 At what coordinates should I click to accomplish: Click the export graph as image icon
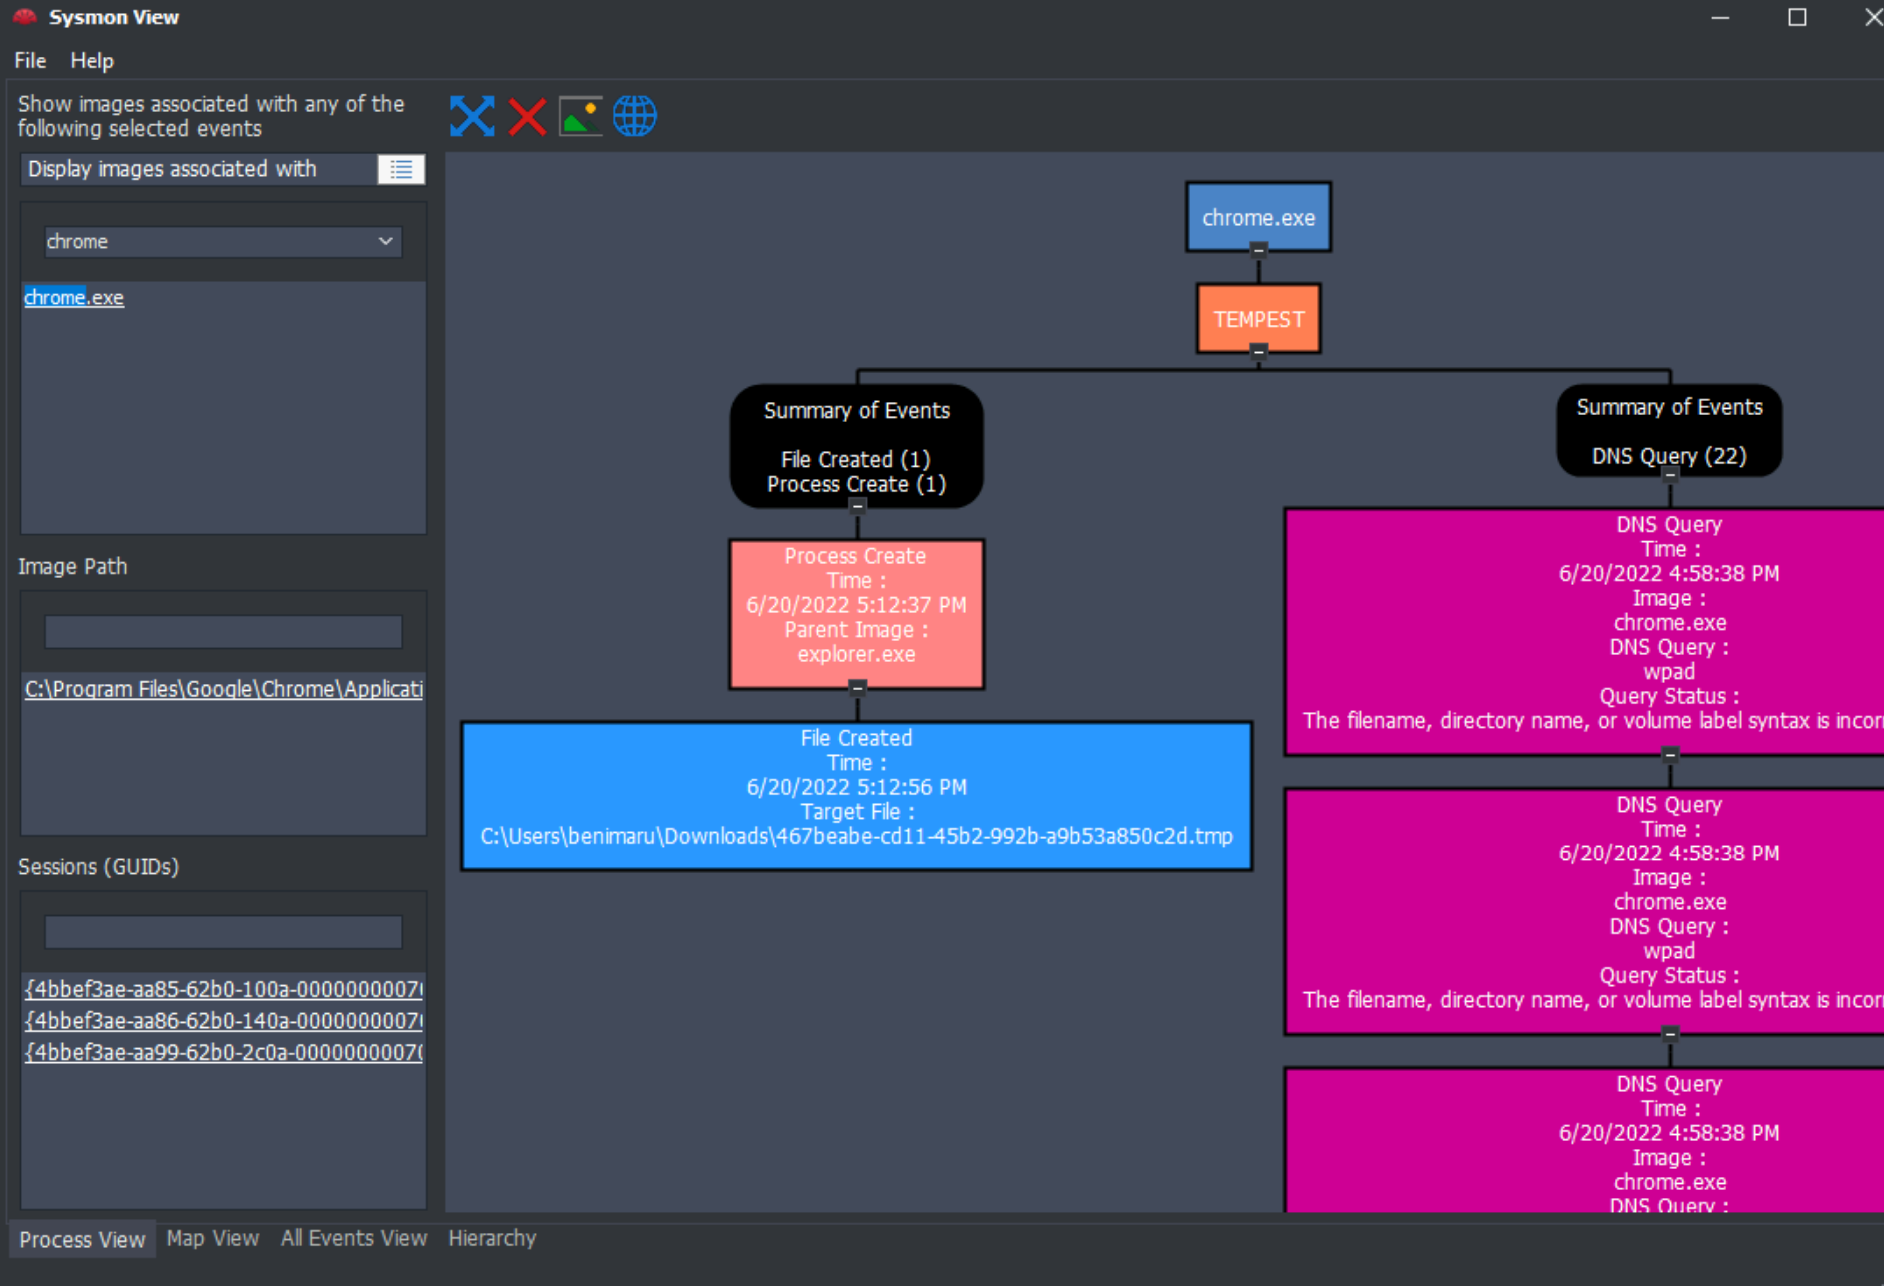[x=580, y=116]
